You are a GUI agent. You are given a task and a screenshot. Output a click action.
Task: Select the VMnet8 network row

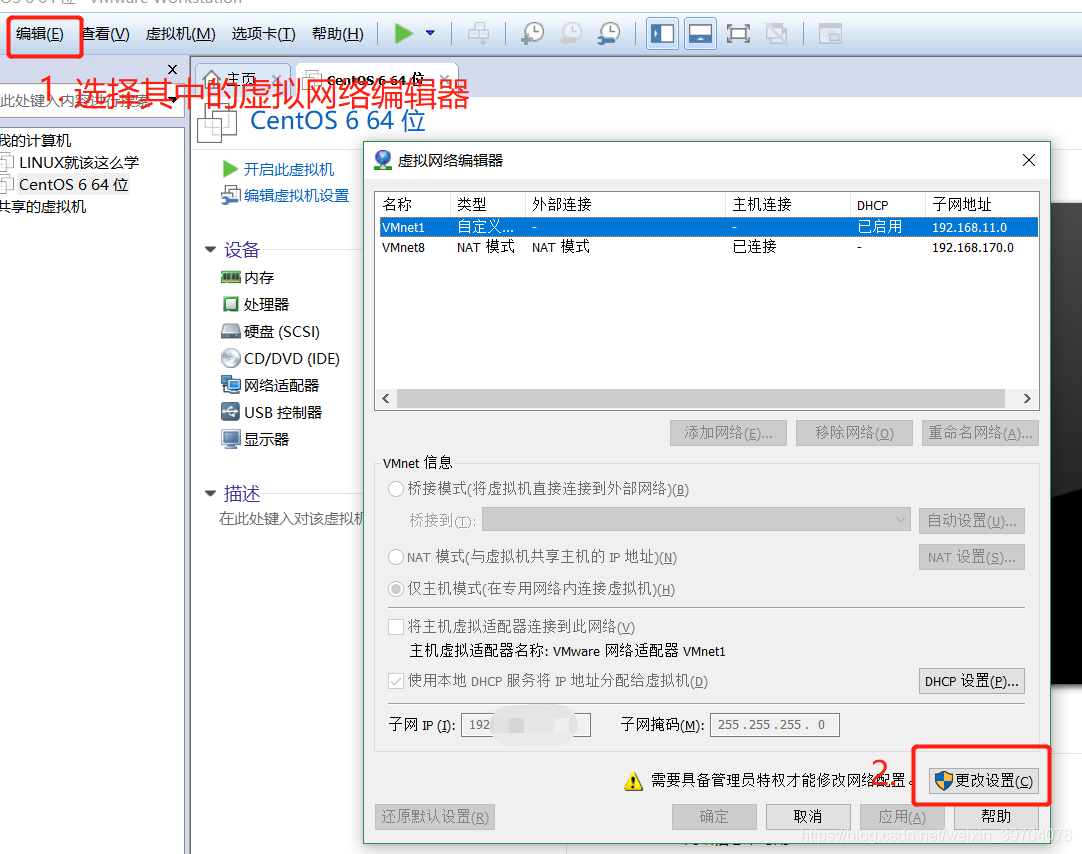709,247
